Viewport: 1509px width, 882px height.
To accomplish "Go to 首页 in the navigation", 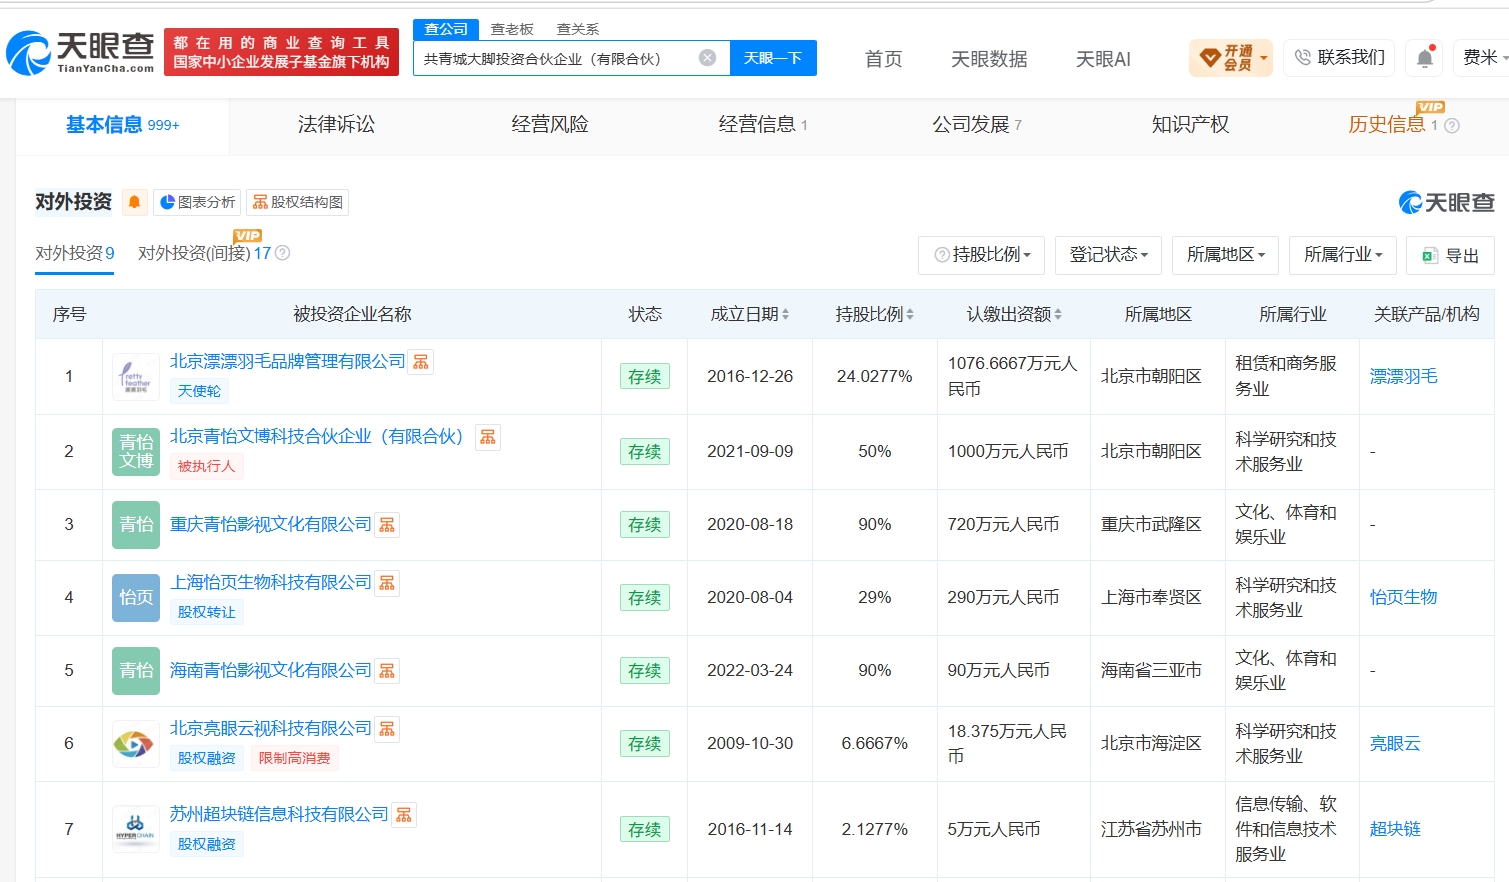I will [x=883, y=59].
